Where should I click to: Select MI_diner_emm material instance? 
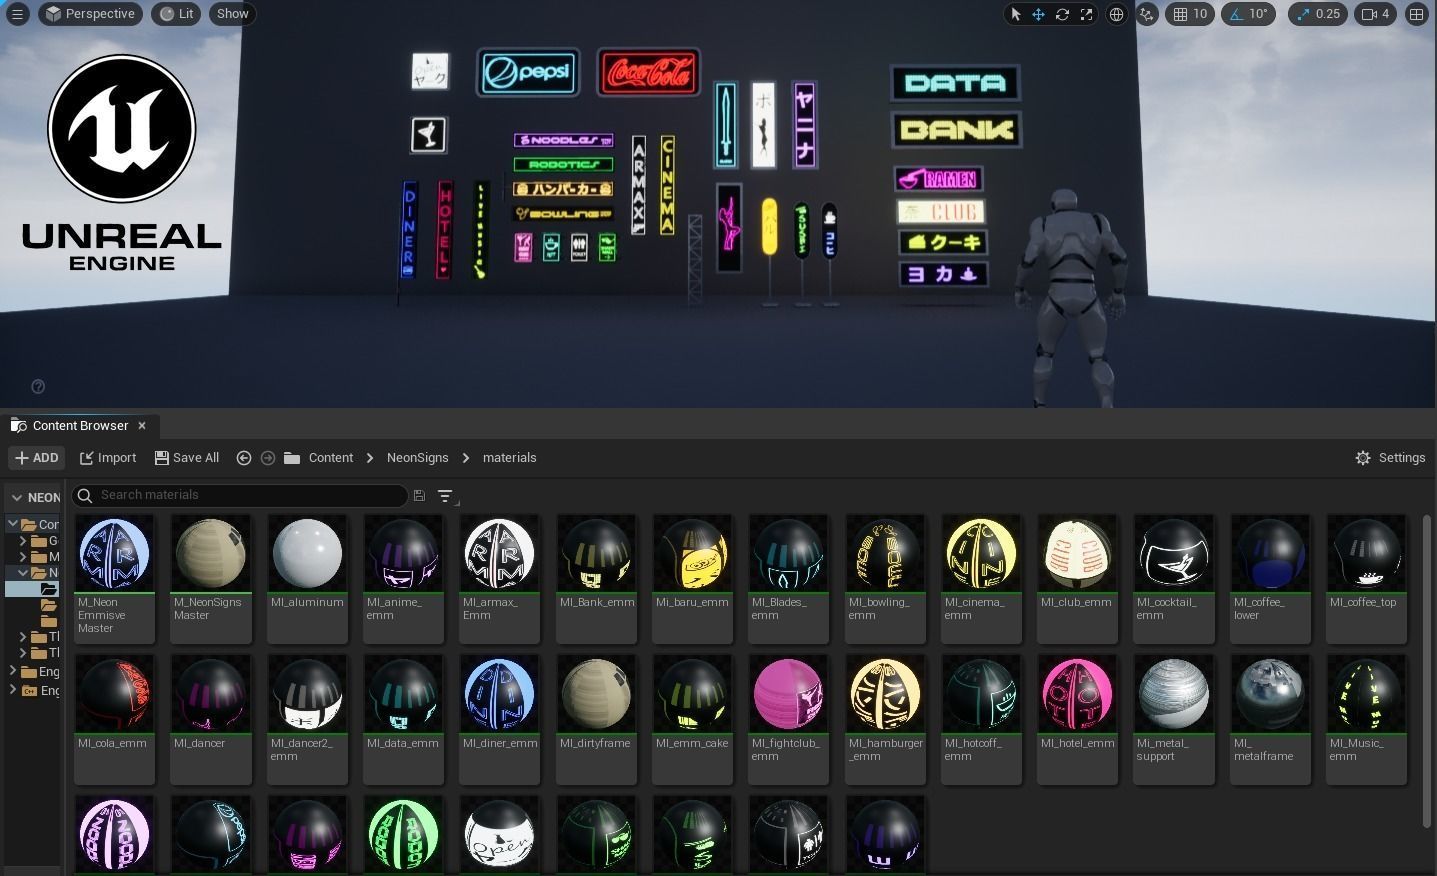(x=500, y=719)
